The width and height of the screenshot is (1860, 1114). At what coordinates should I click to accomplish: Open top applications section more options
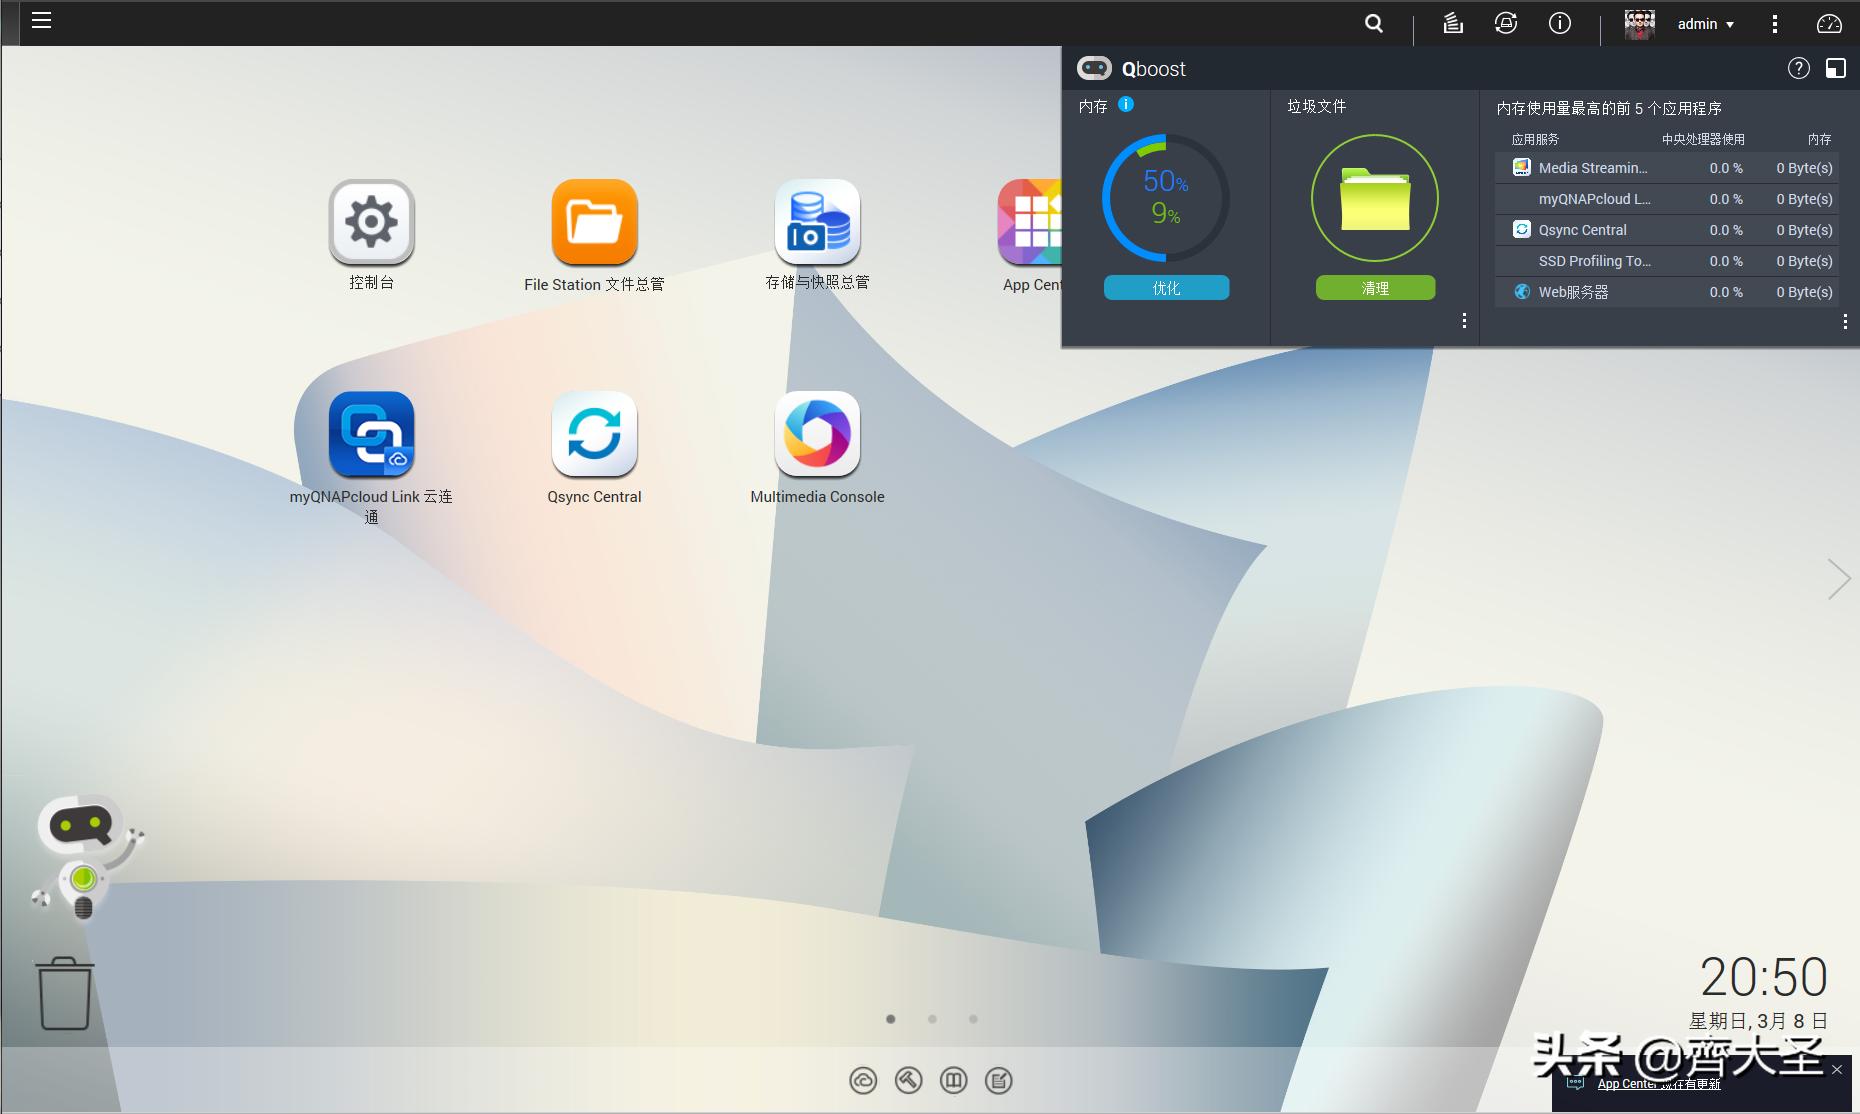1845,321
